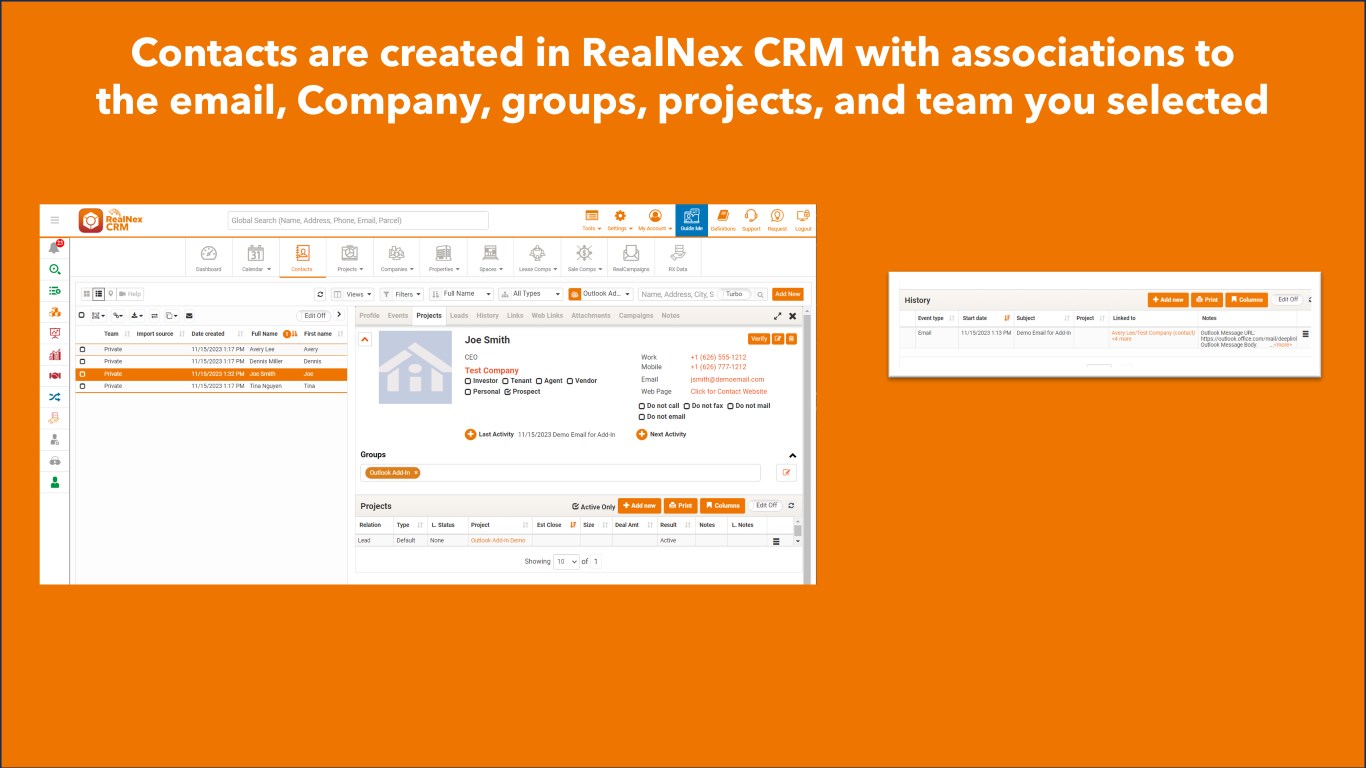
Task: Switch to the Profile tab
Action: 369,316
